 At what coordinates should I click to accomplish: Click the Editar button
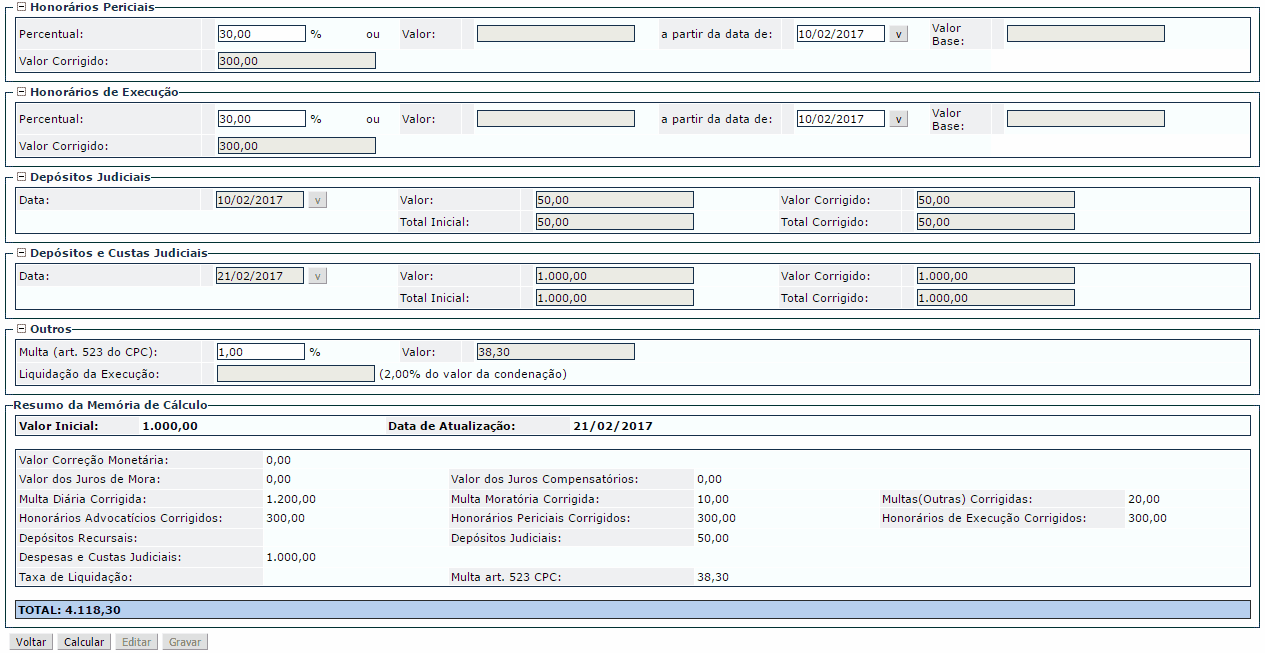tap(136, 642)
